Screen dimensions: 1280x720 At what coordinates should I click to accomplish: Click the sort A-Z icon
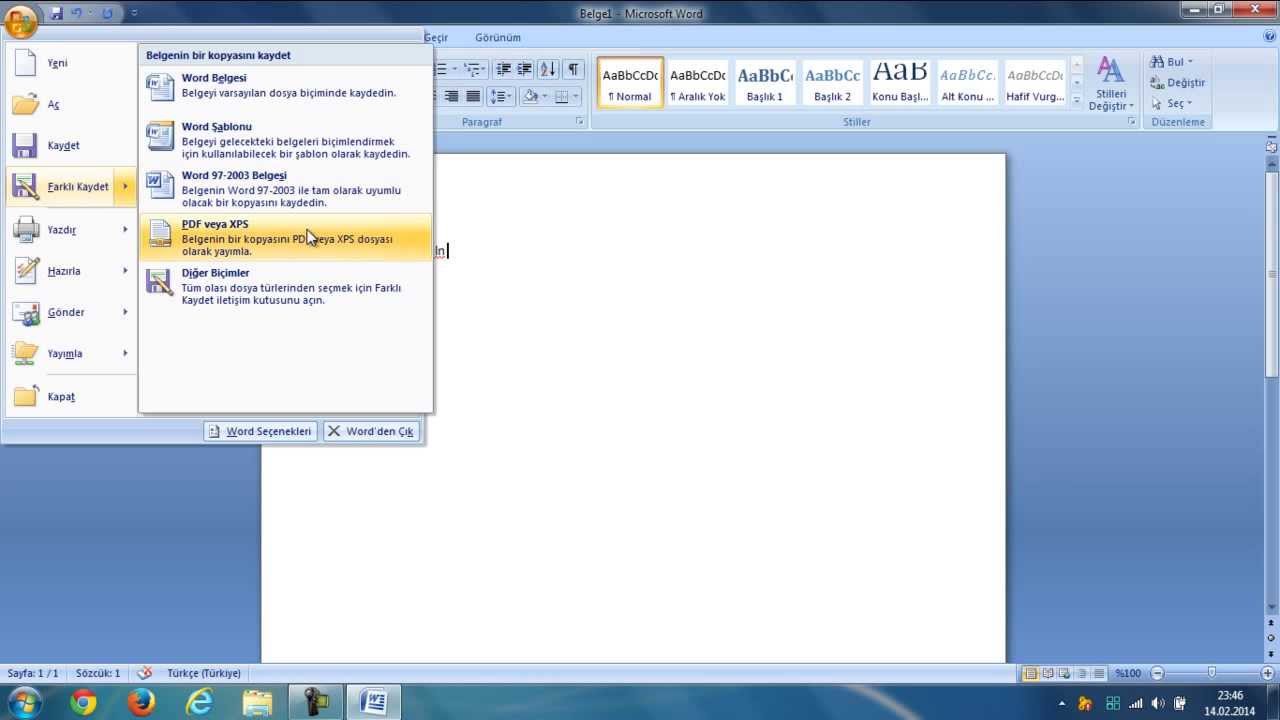point(548,69)
